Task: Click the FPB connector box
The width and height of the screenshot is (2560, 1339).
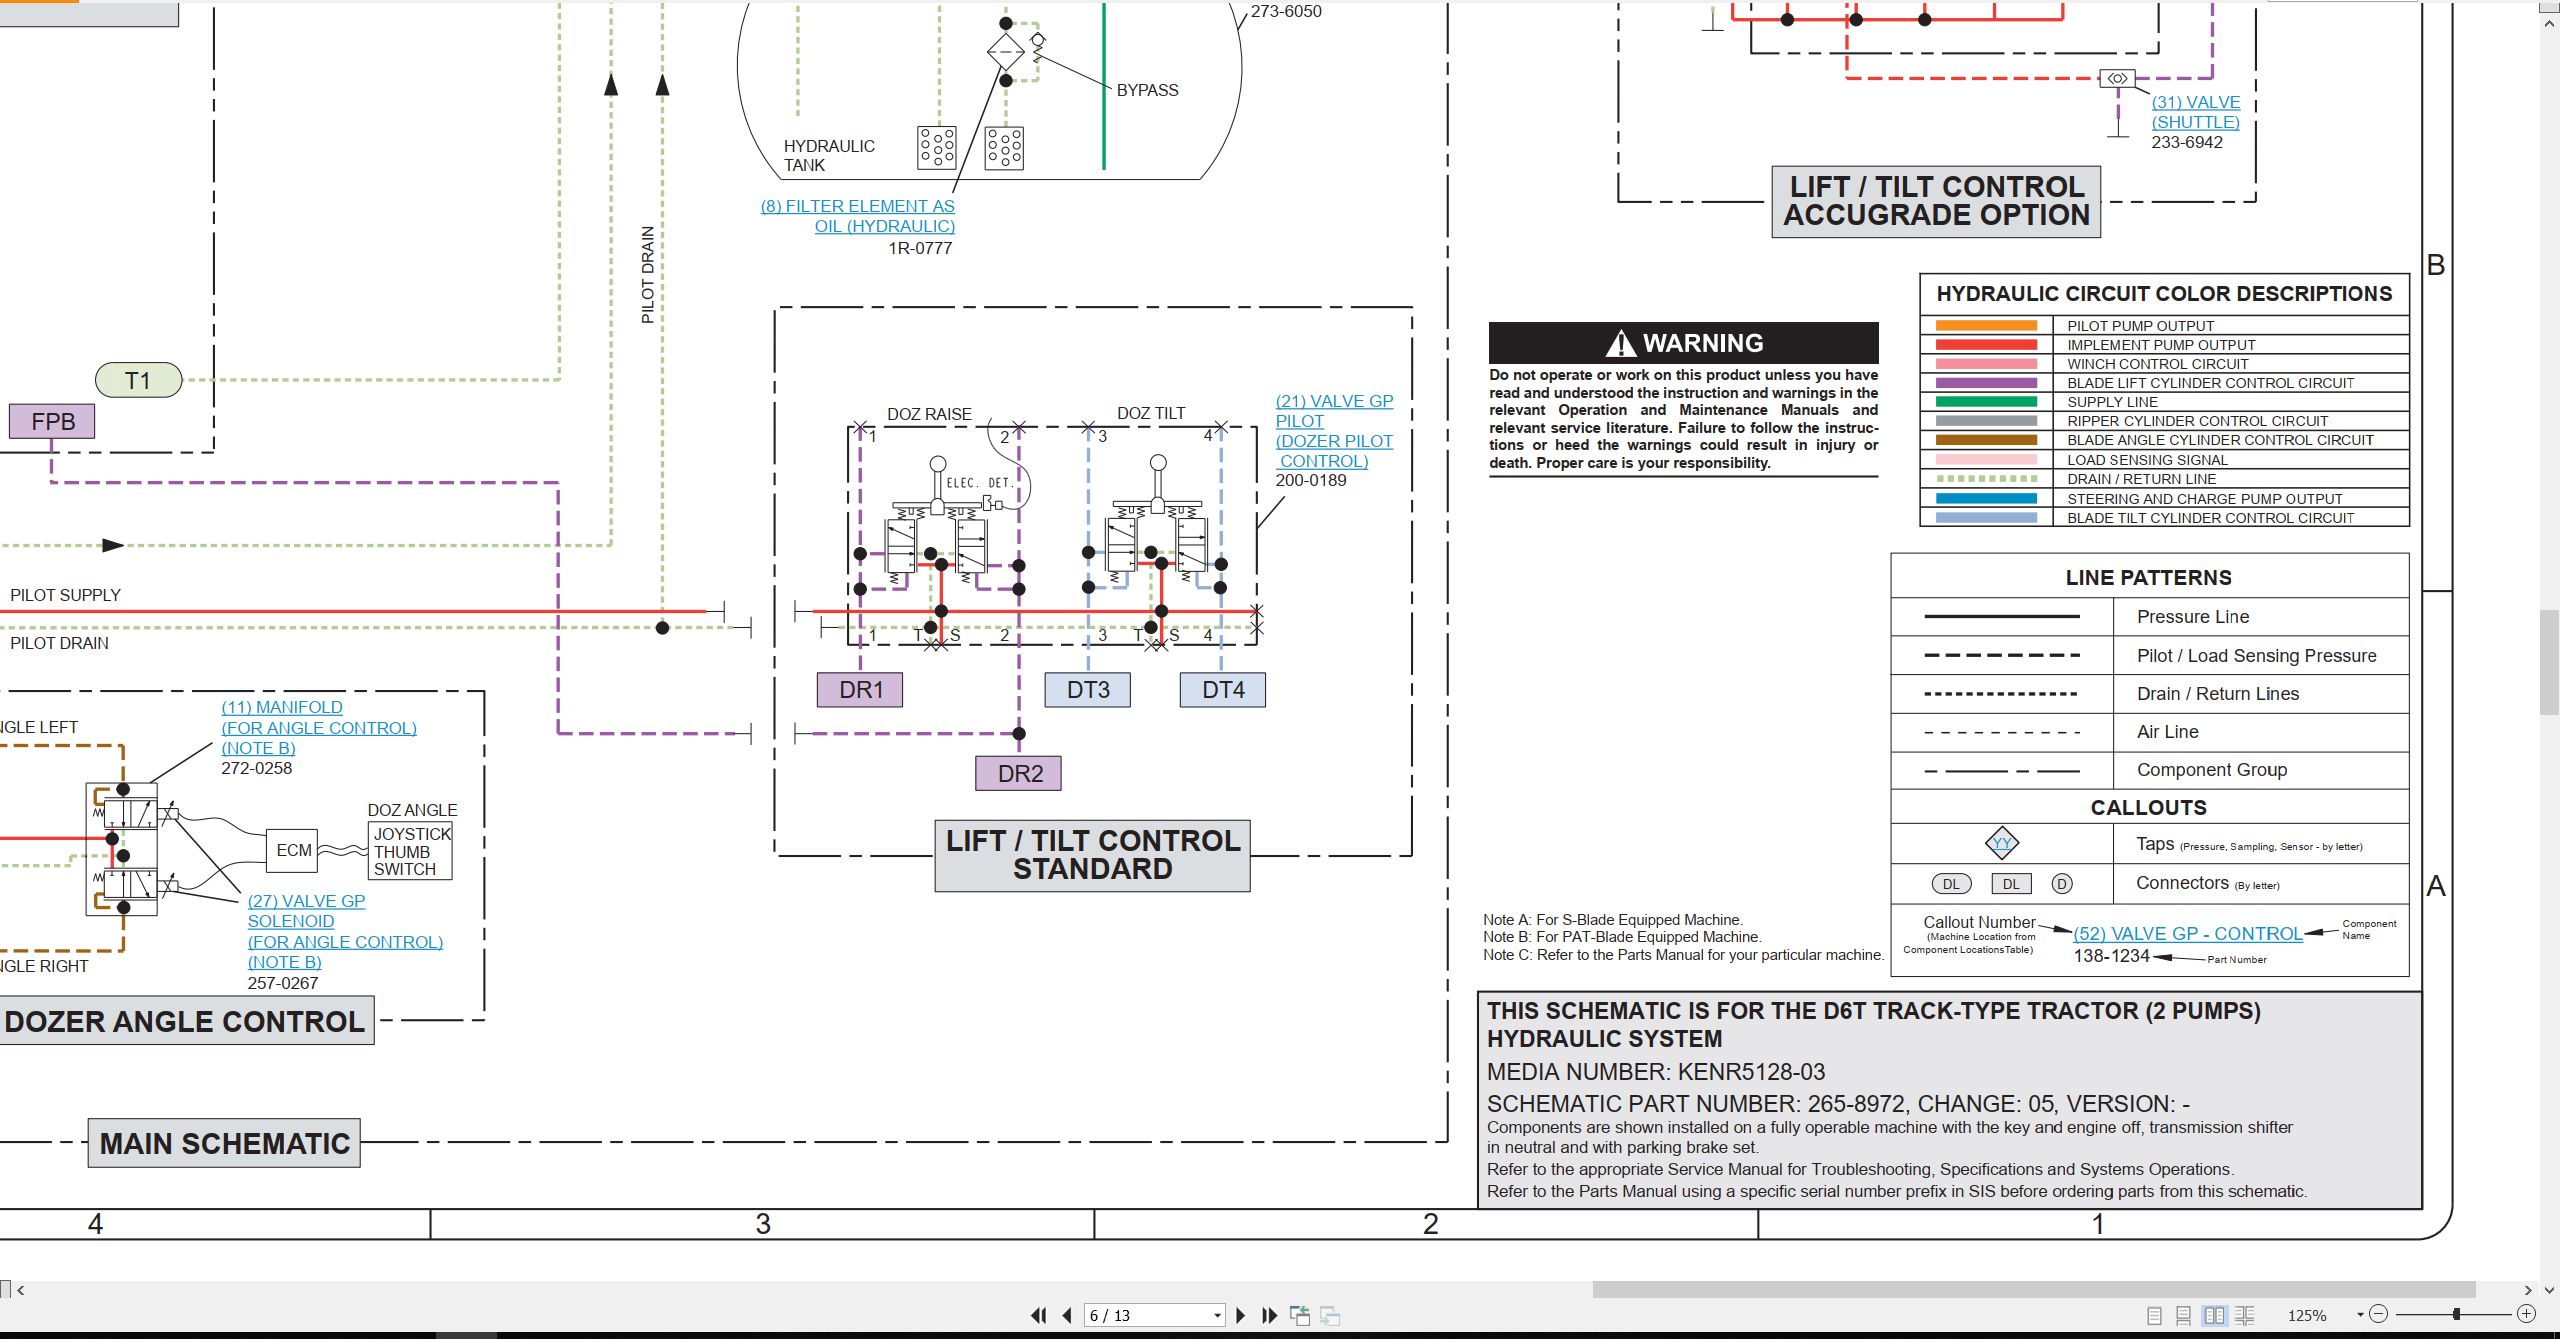Action: (52, 421)
